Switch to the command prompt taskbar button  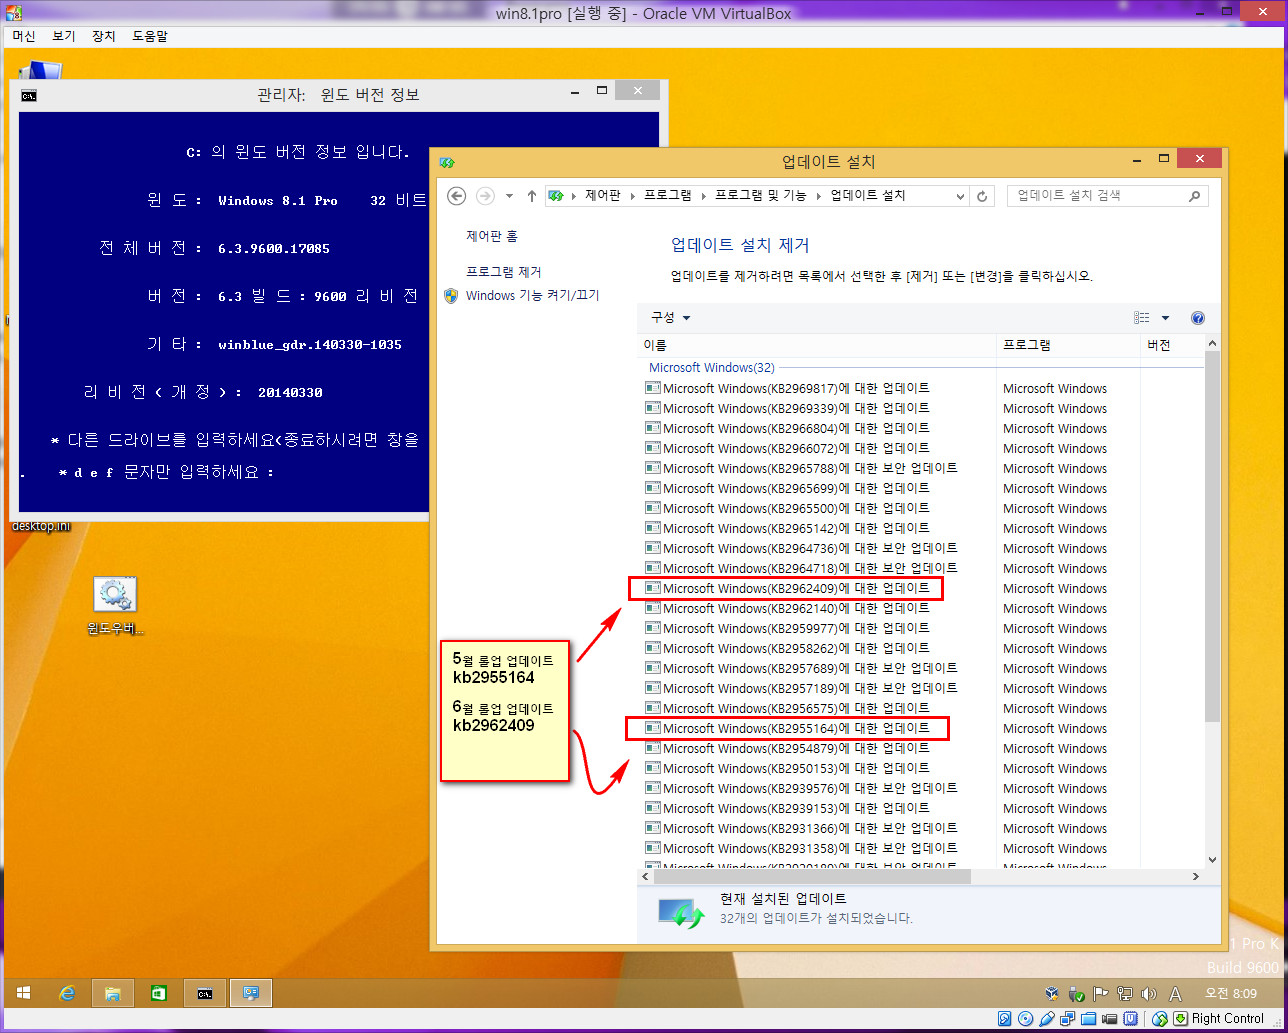pos(205,993)
